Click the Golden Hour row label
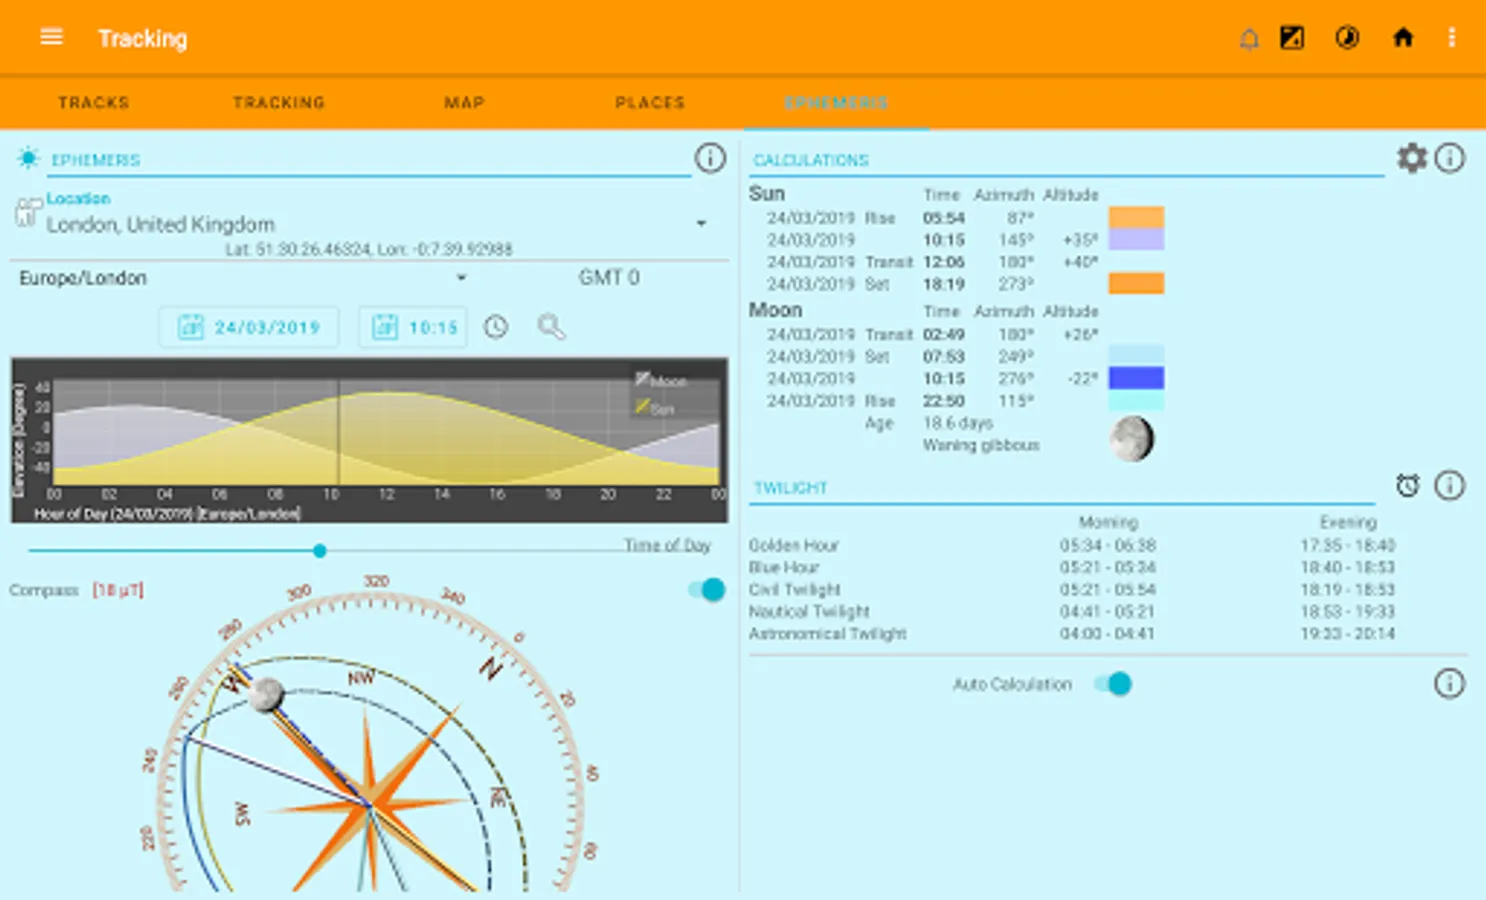1486x900 pixels. point(794,545)
